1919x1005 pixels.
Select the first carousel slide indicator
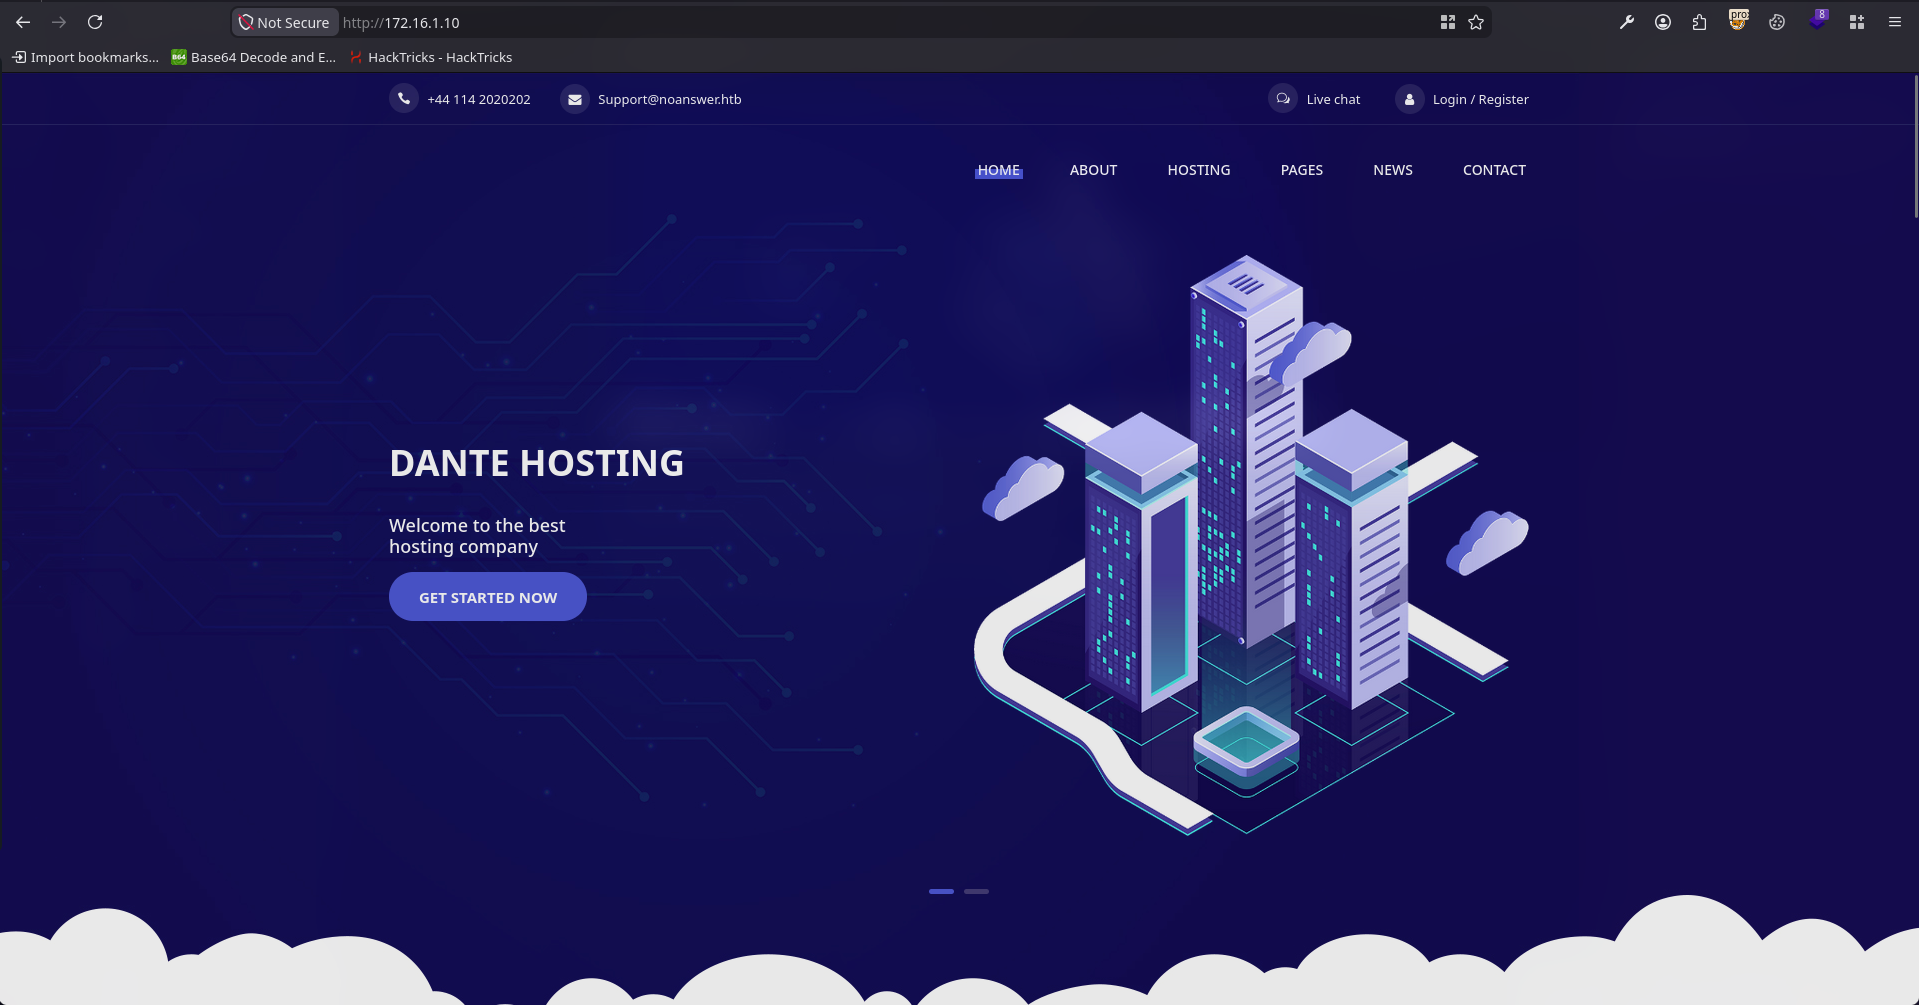point(941,891)
